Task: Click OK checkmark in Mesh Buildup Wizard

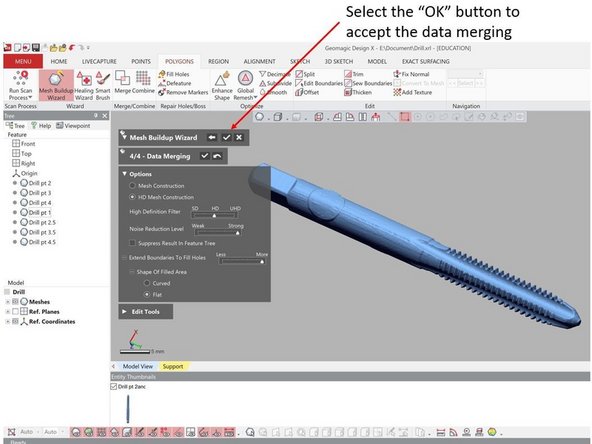Action: [226, 137]
